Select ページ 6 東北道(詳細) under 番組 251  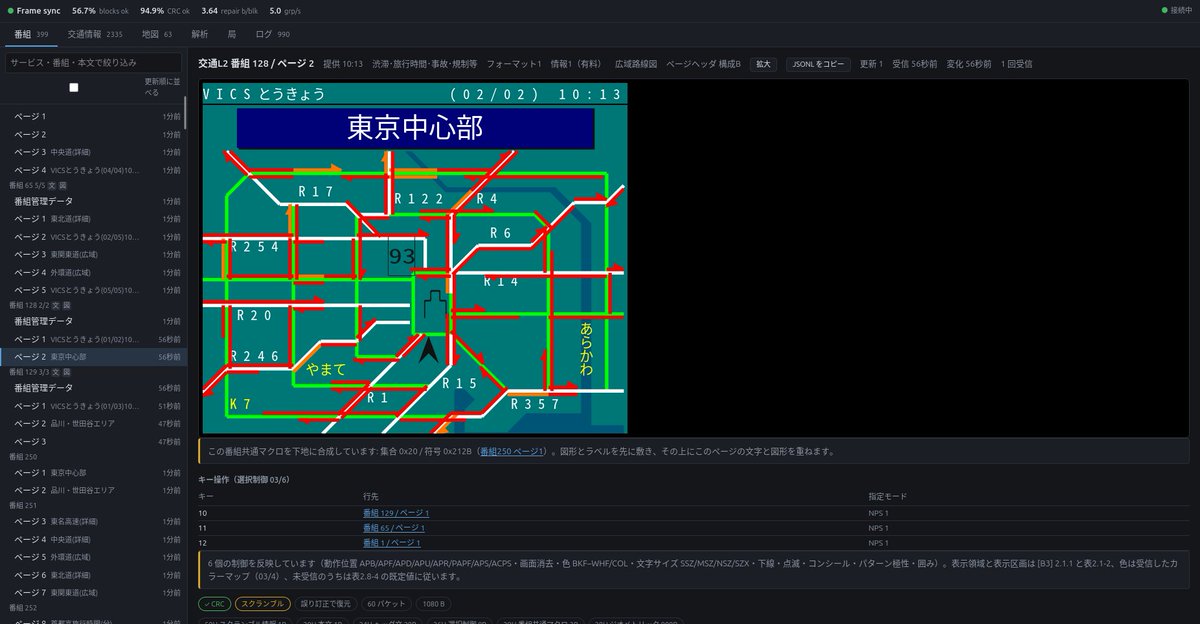[92, 574]
